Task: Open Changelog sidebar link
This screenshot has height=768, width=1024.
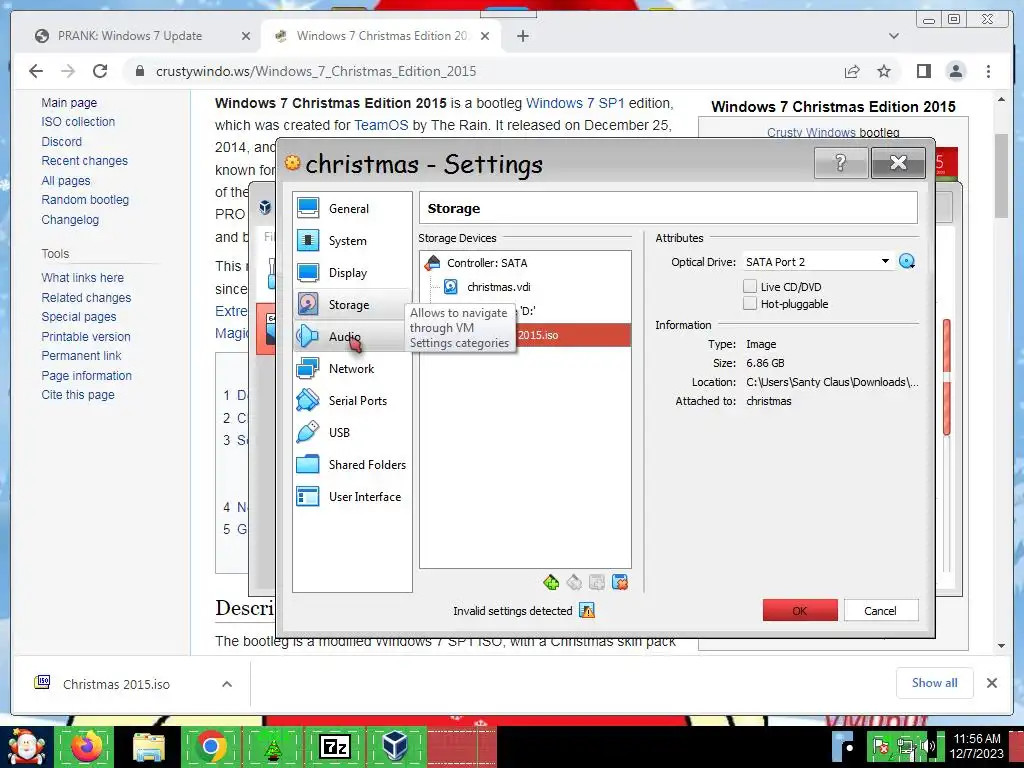Action: [x=70, y=219]
